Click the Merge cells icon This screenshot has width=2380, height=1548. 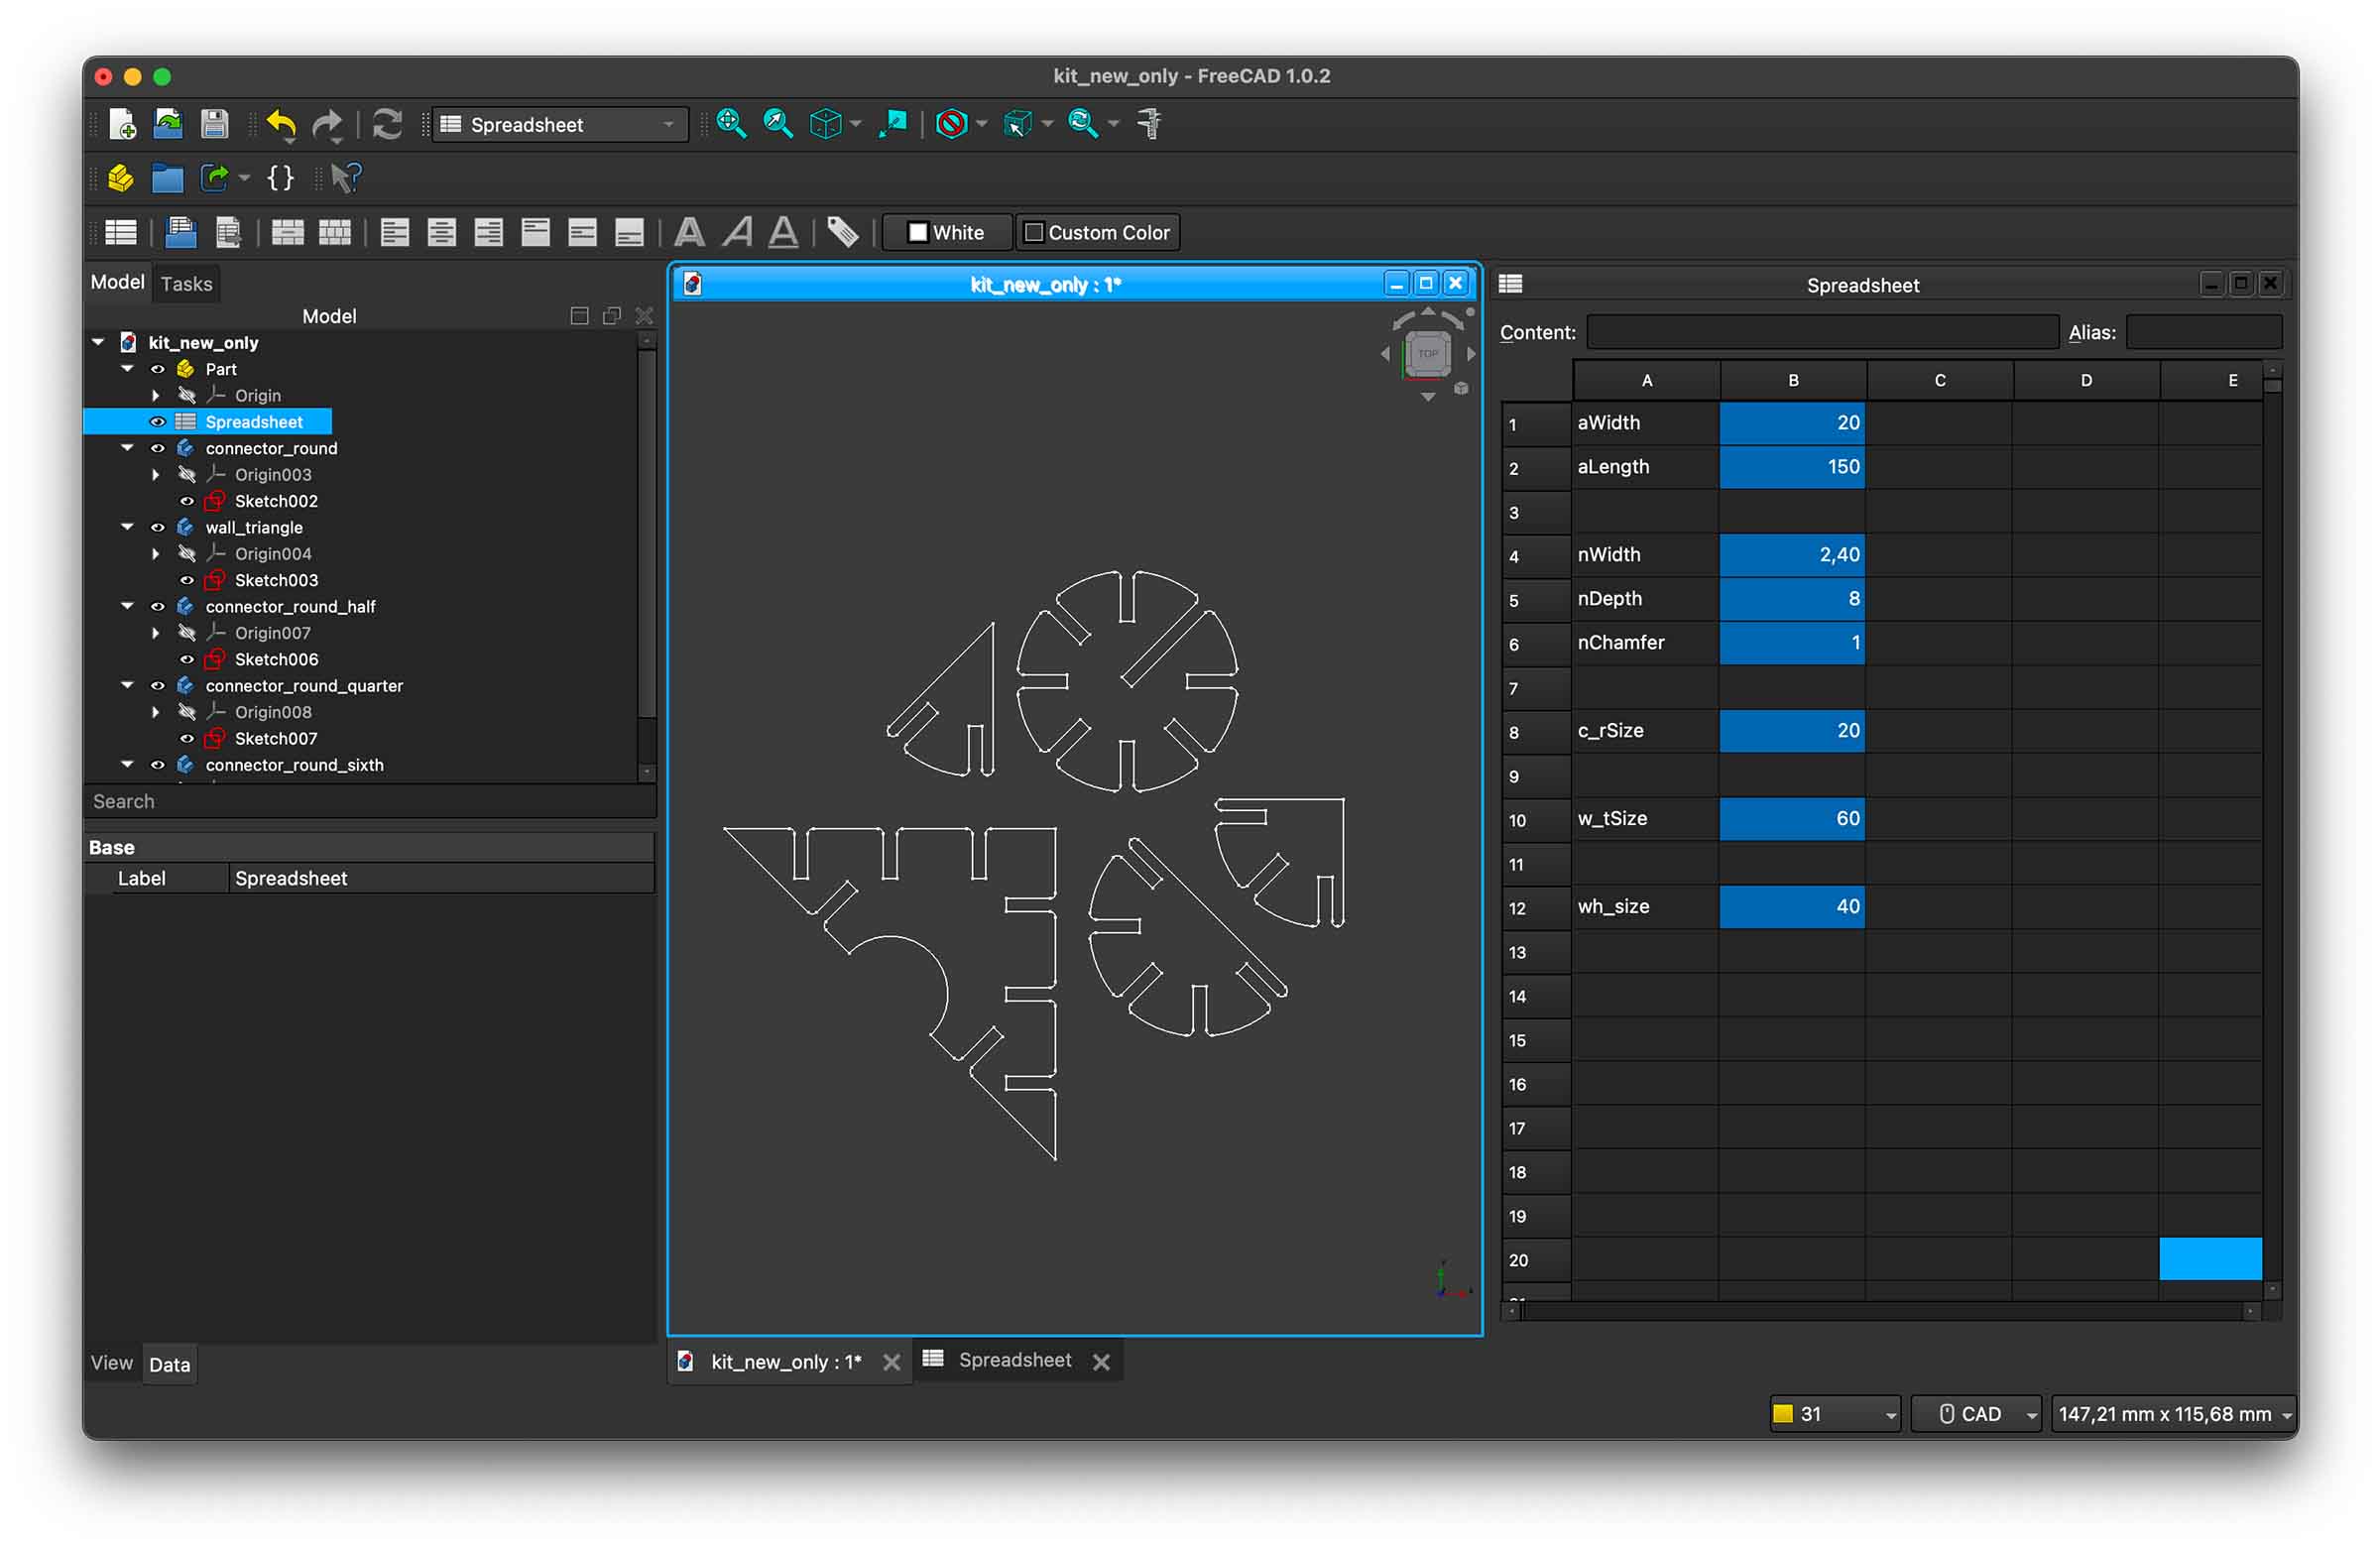coord(287,233)
